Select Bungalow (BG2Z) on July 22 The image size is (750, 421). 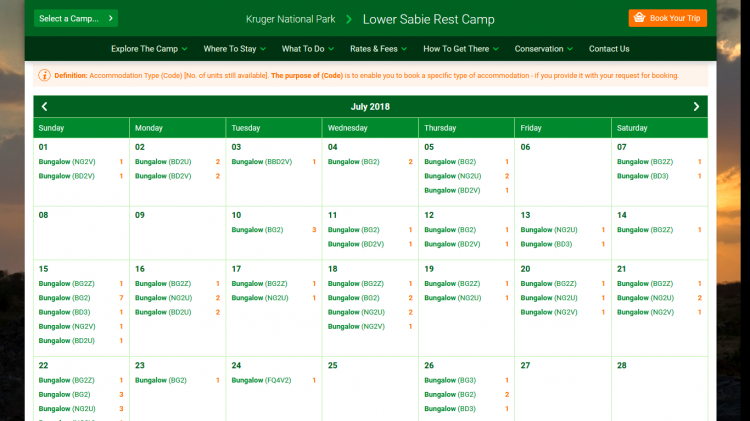pos(66,380)
